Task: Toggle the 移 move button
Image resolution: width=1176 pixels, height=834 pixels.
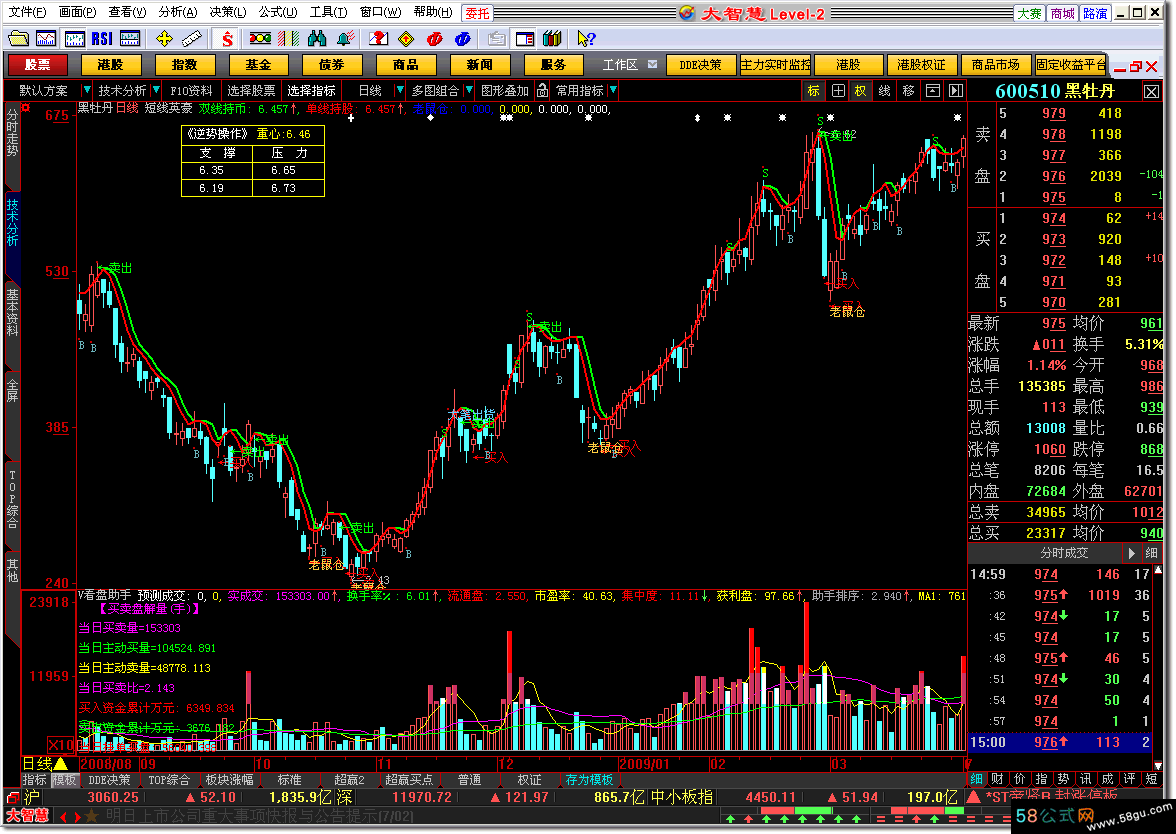Action: (x=908, y=91)
